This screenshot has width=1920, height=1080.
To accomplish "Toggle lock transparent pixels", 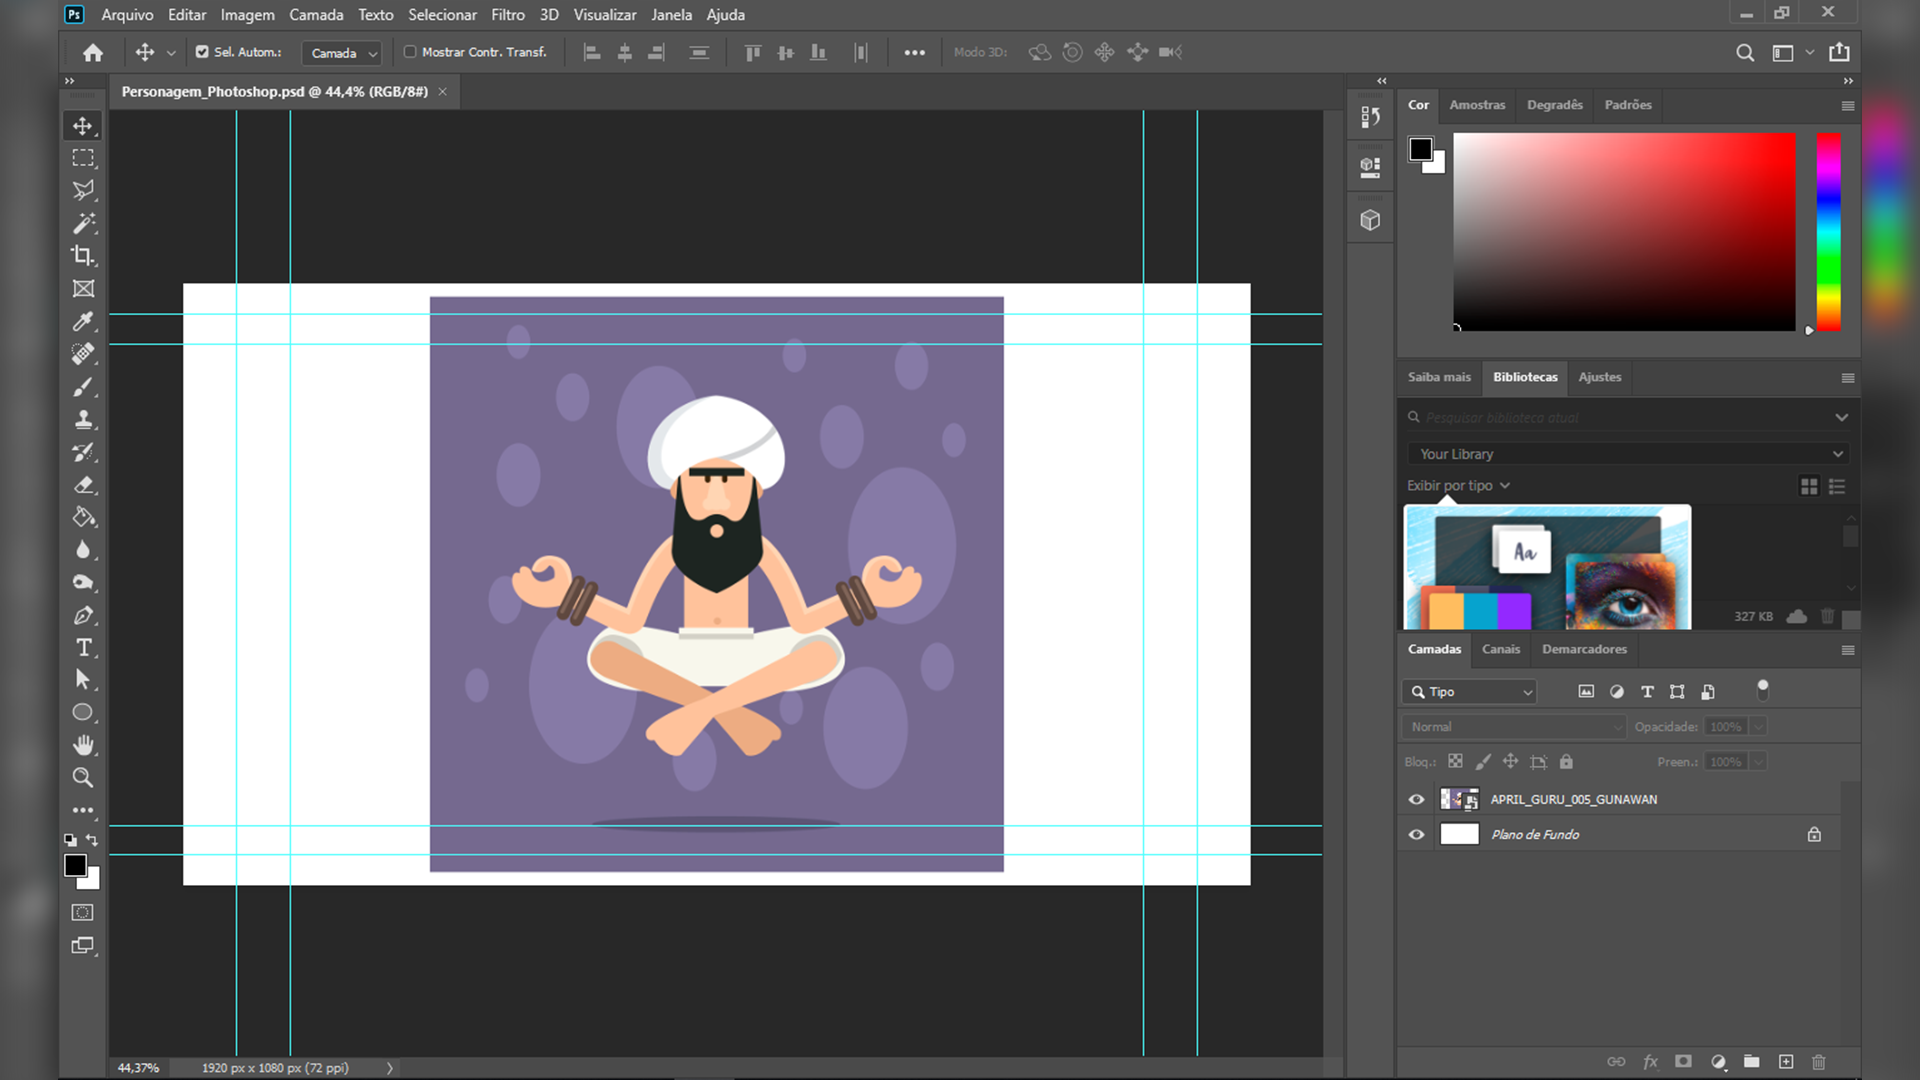I will (1455, 762).
